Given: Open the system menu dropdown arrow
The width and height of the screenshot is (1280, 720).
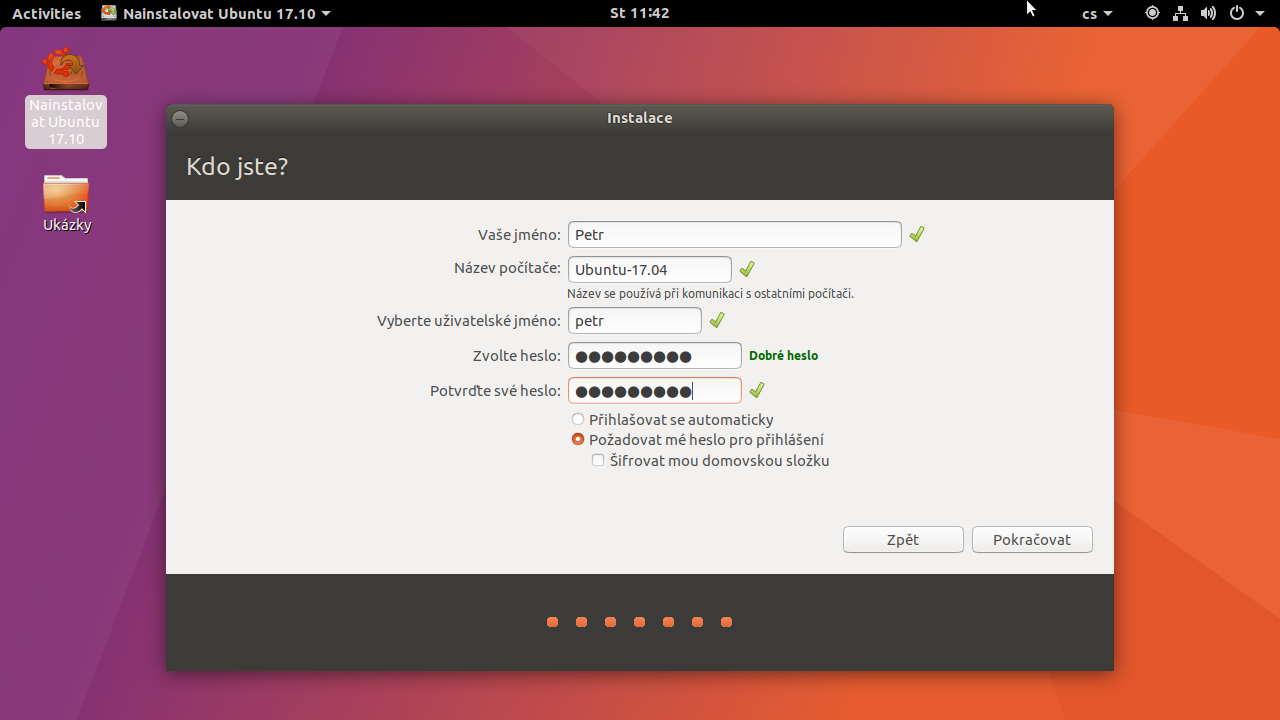Looking at the screenshot, I should (x=1259, y=13).
